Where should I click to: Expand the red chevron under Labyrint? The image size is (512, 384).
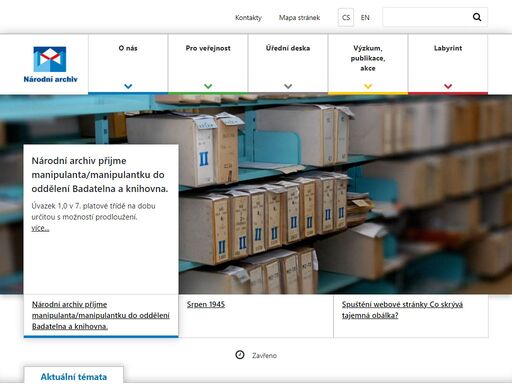[448, 86]
